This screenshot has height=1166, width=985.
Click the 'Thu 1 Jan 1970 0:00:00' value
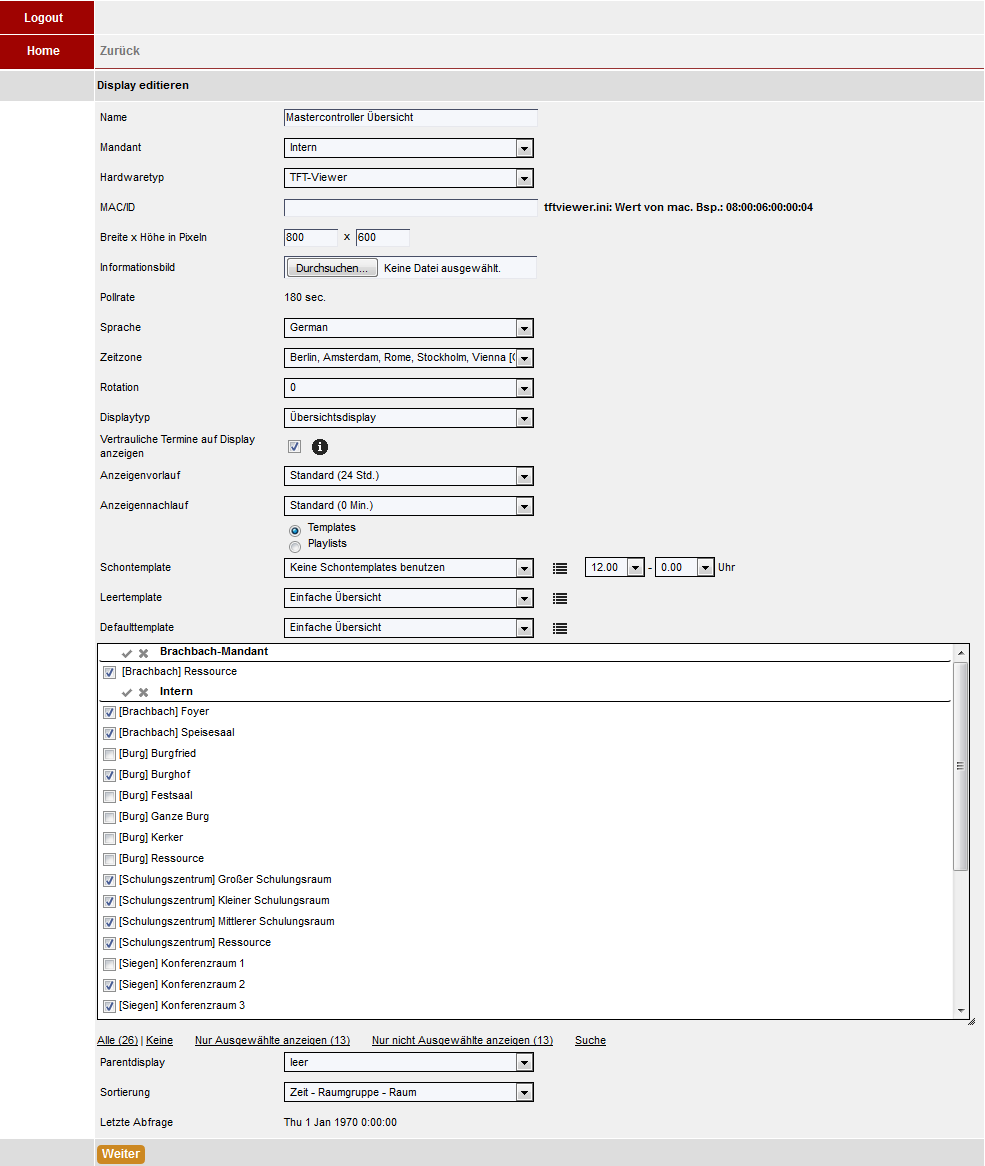pyautogui.click(x=340, y=1122)
